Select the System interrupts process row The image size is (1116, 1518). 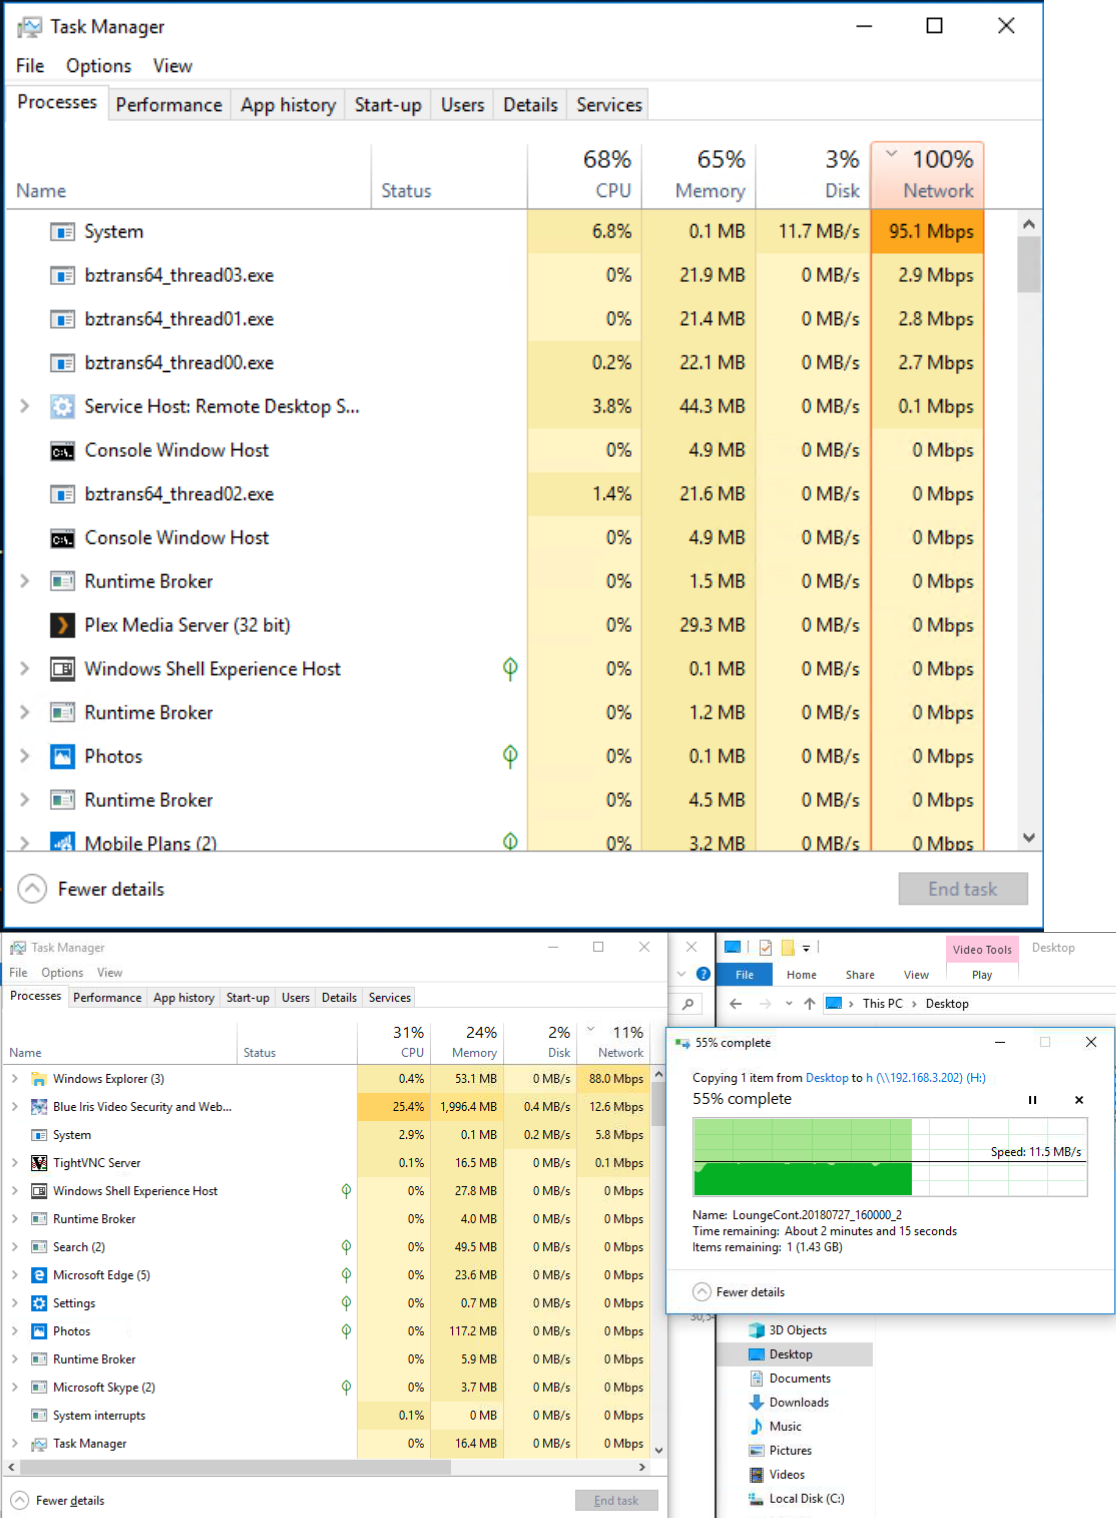[328, 1415]
